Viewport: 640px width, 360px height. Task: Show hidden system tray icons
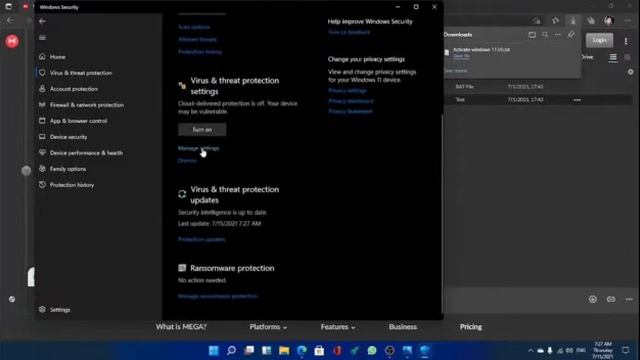click(530, 351)
